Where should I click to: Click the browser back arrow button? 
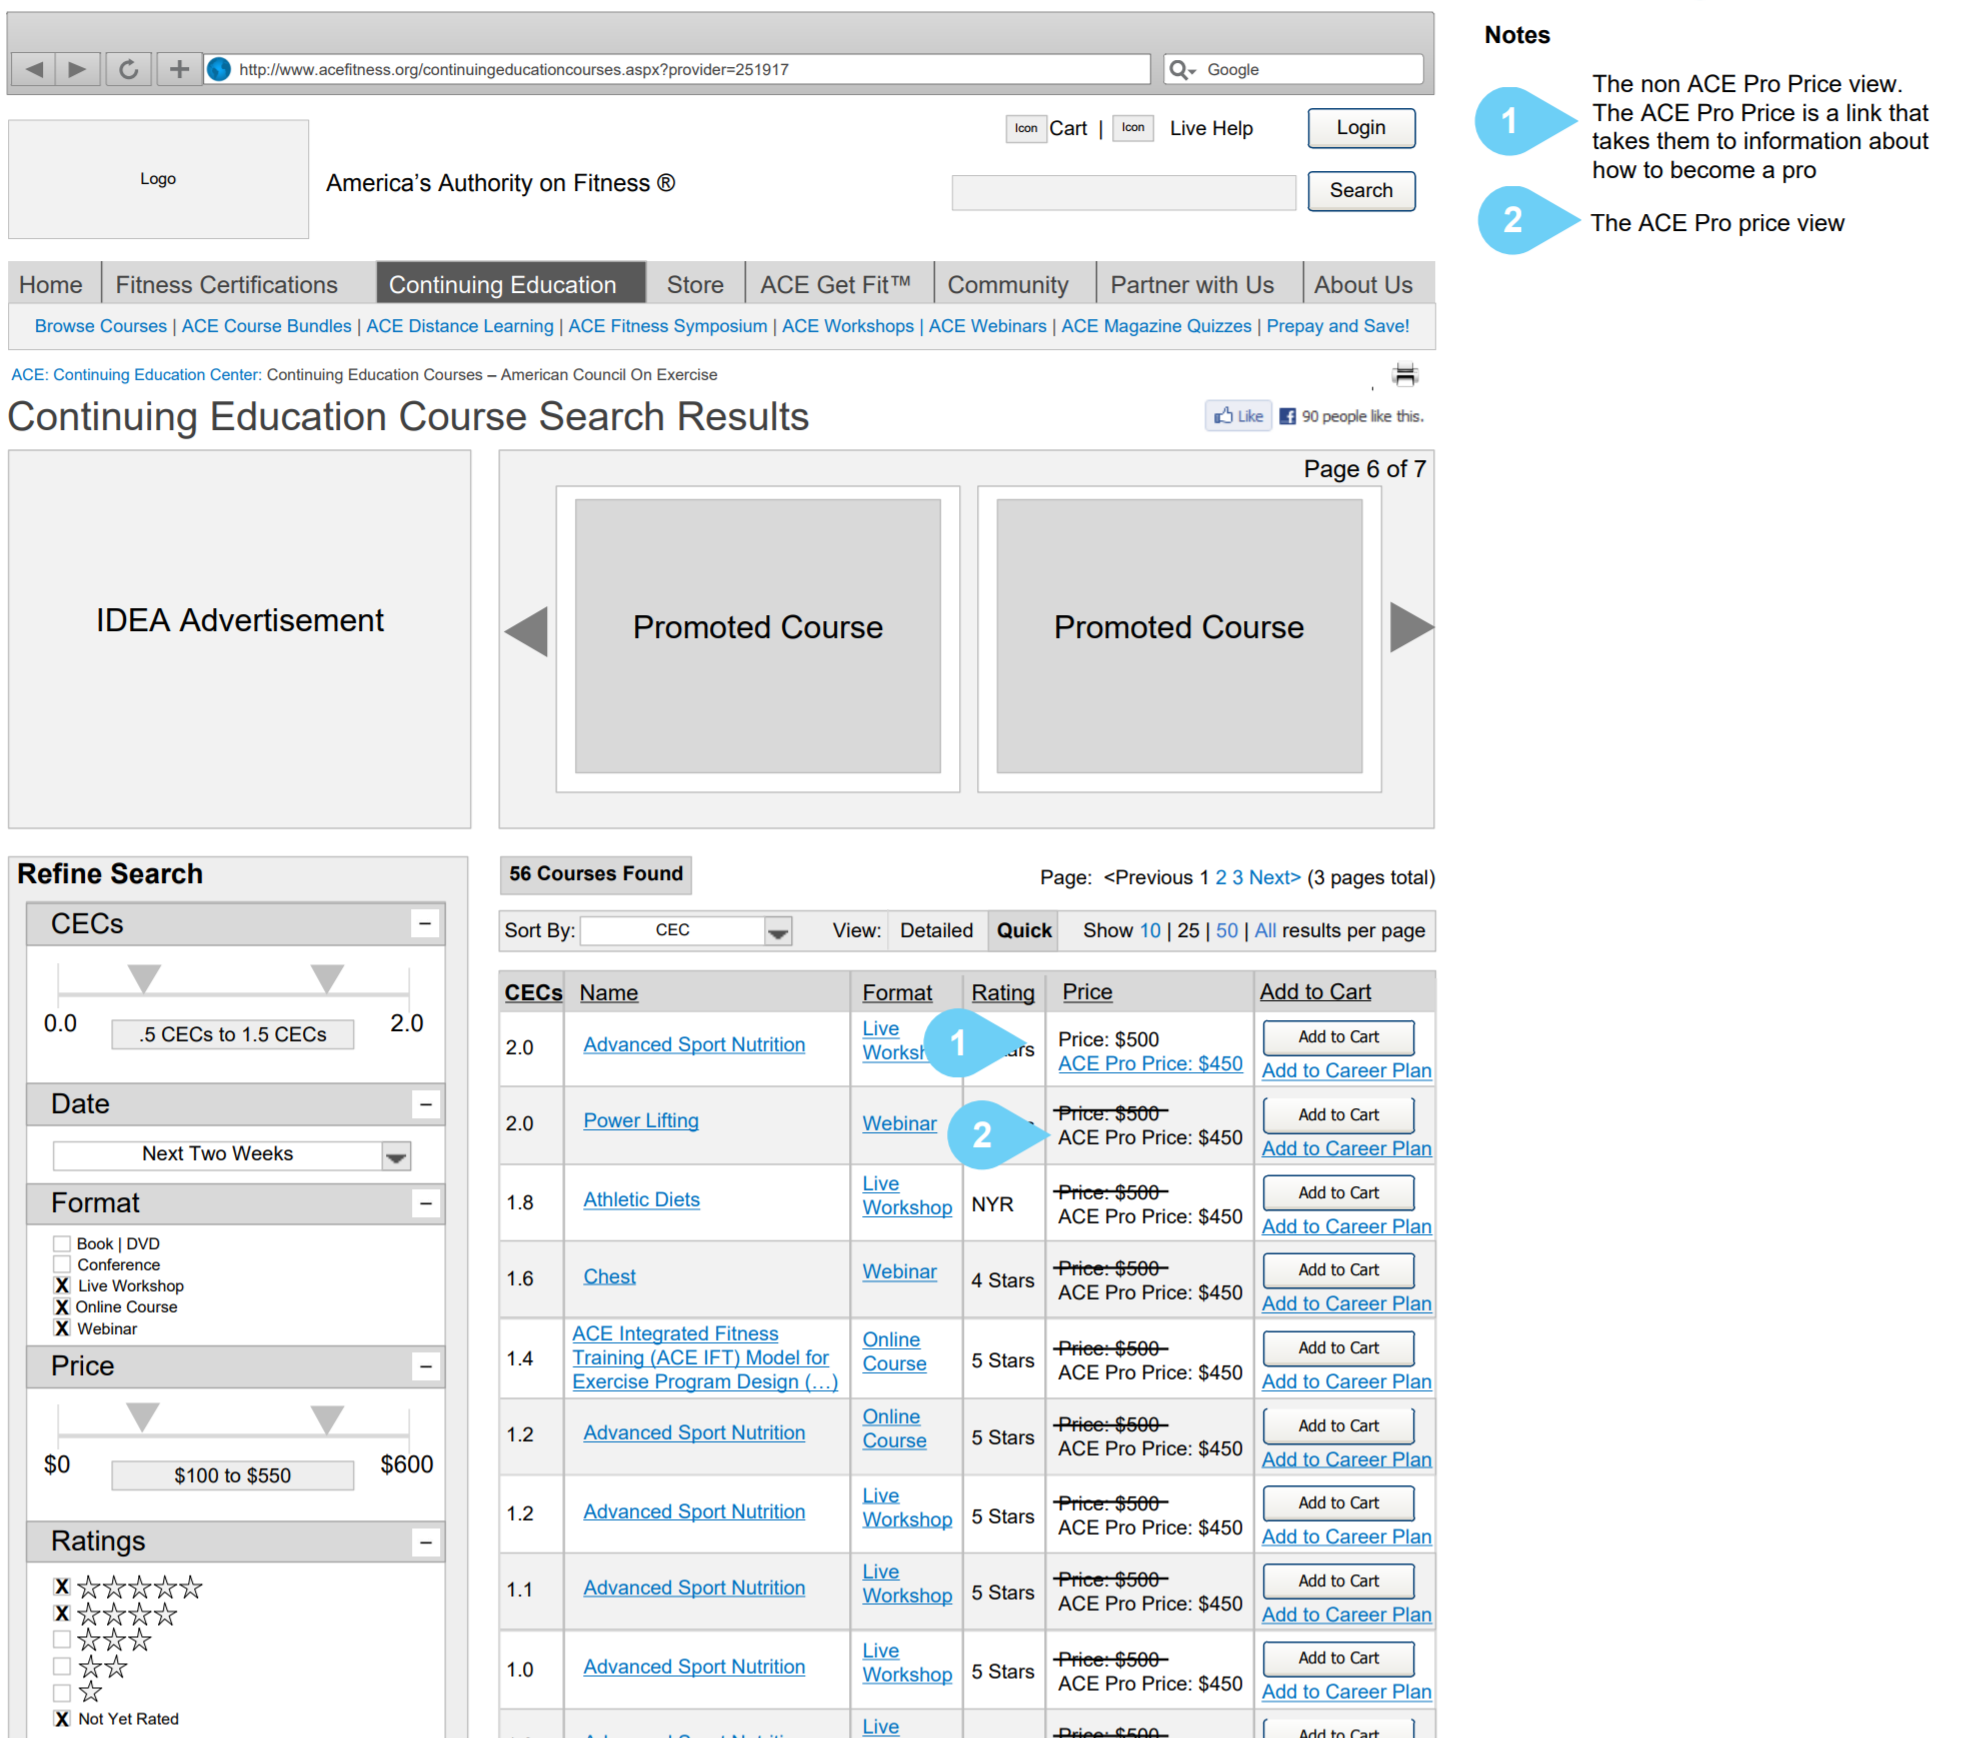(x=34, y=69)
